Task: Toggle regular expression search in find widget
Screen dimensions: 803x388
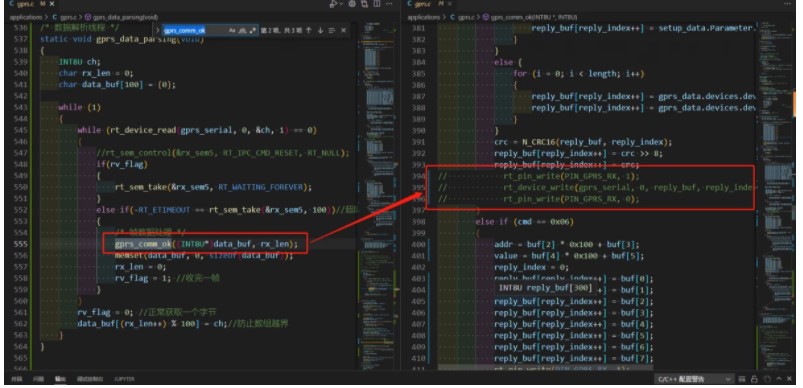Action: coord(252,30)
